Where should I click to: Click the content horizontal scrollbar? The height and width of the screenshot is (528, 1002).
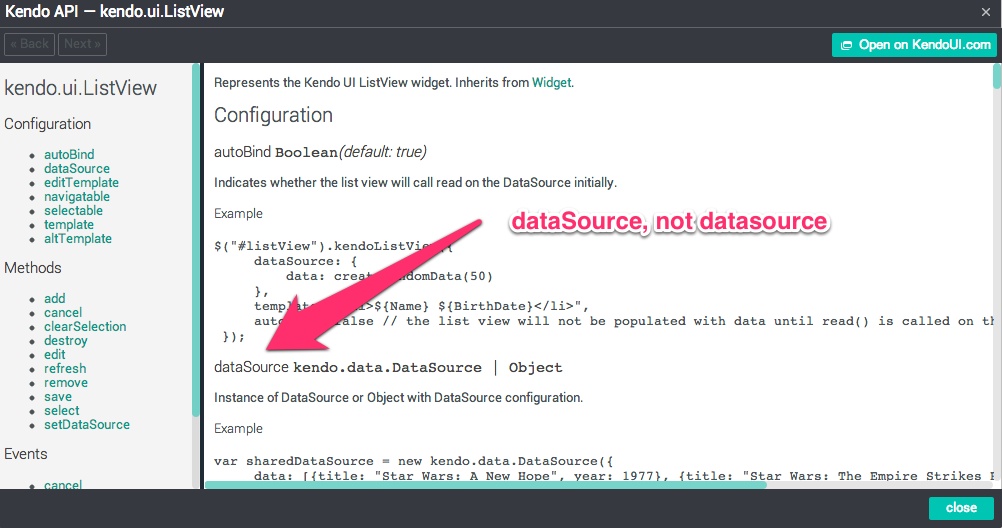pos(486,485)
